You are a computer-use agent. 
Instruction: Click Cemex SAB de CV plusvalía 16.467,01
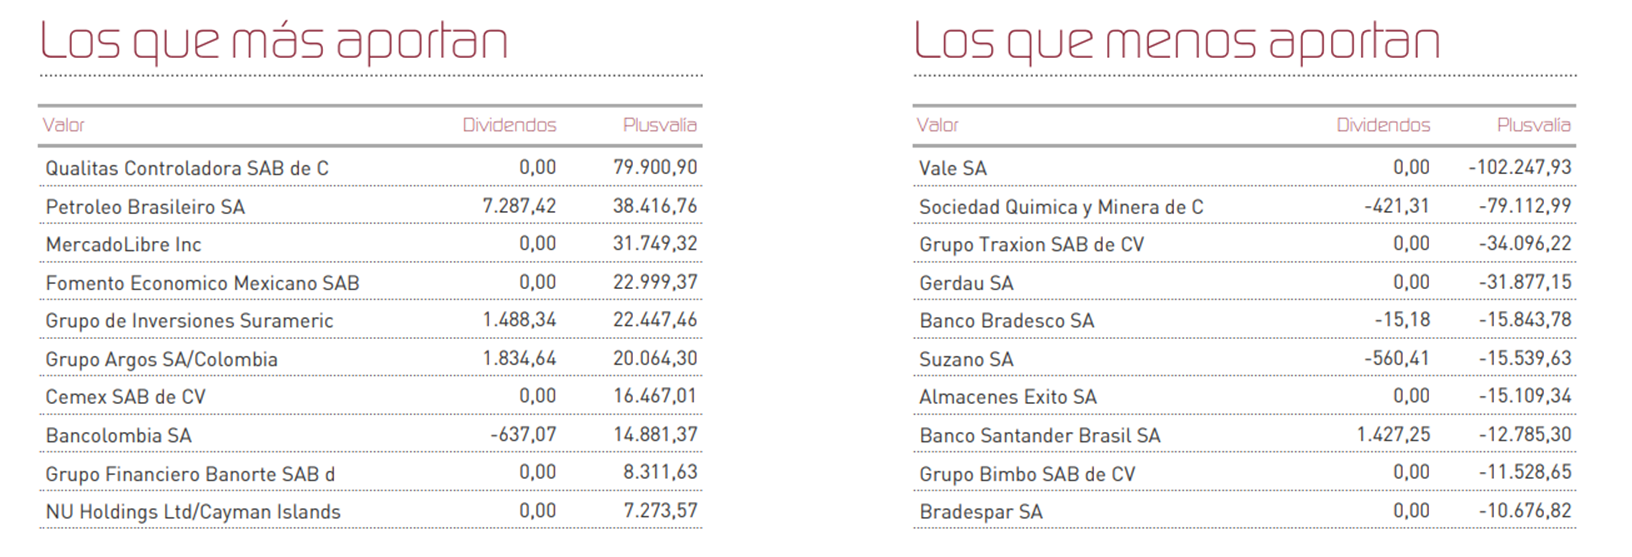[x=655, y=396]
